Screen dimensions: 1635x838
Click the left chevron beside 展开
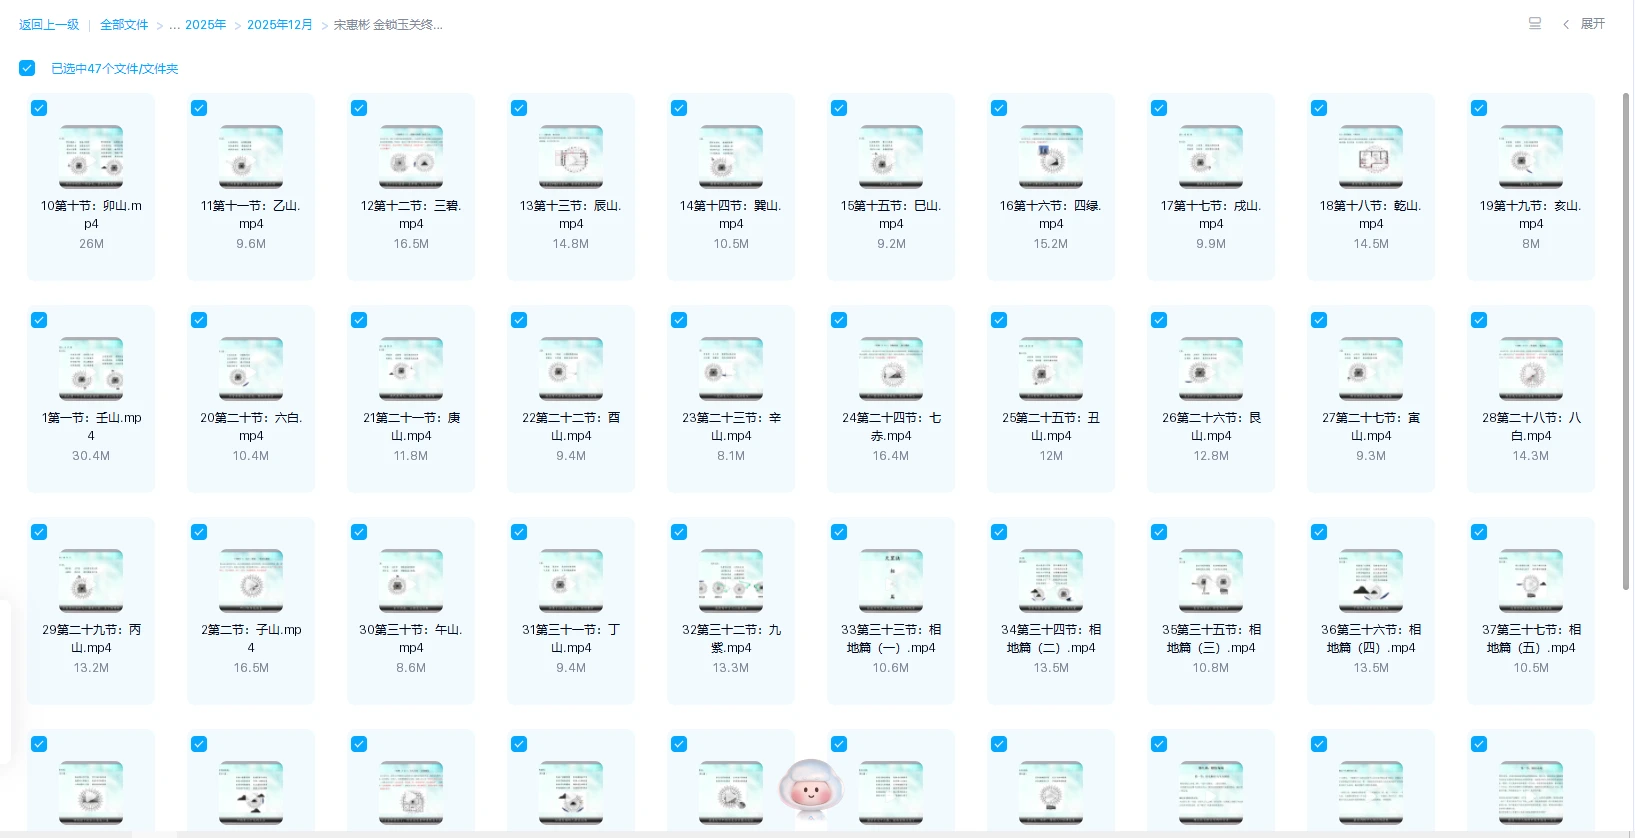(x=1566, y=24)
